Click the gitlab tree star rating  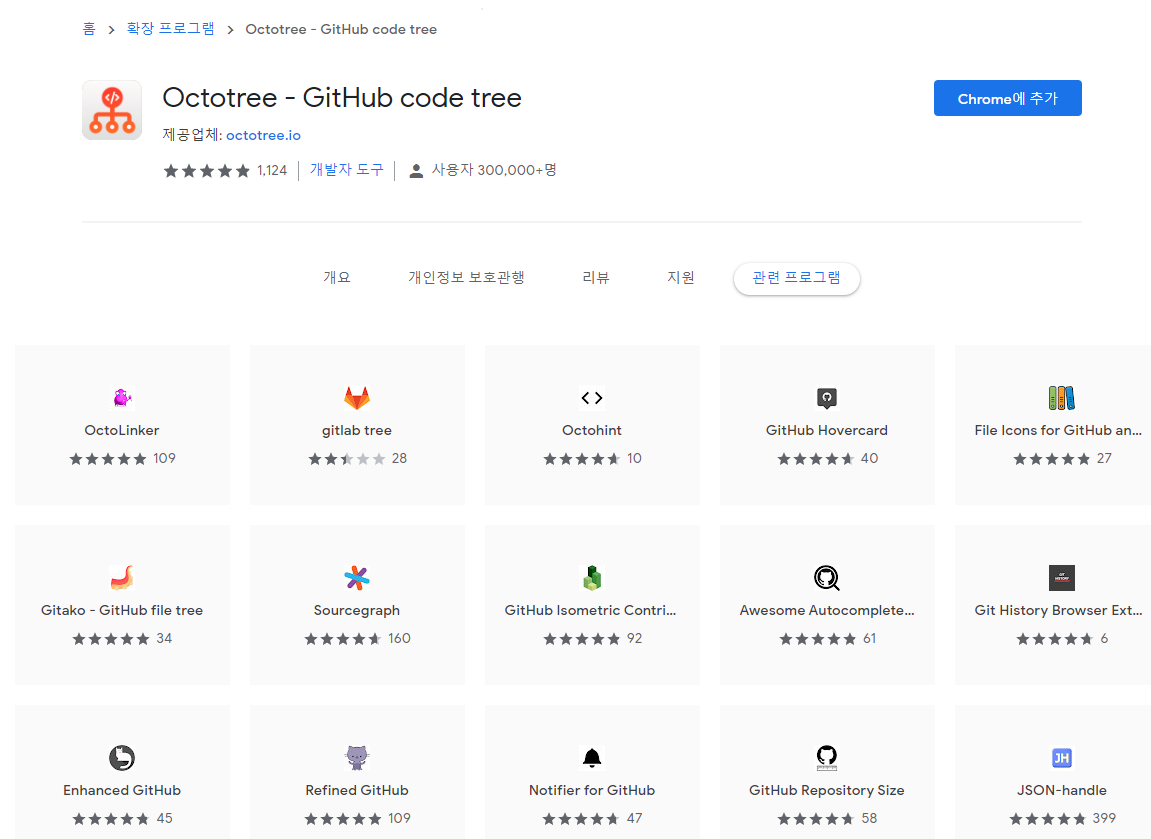click(346, 459)
